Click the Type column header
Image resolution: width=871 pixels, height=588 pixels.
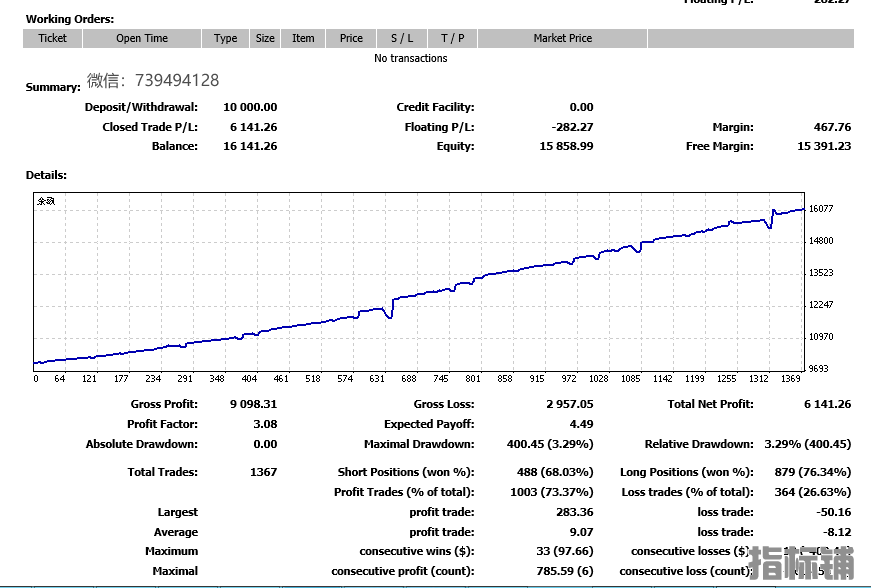(x=226, y=38)
